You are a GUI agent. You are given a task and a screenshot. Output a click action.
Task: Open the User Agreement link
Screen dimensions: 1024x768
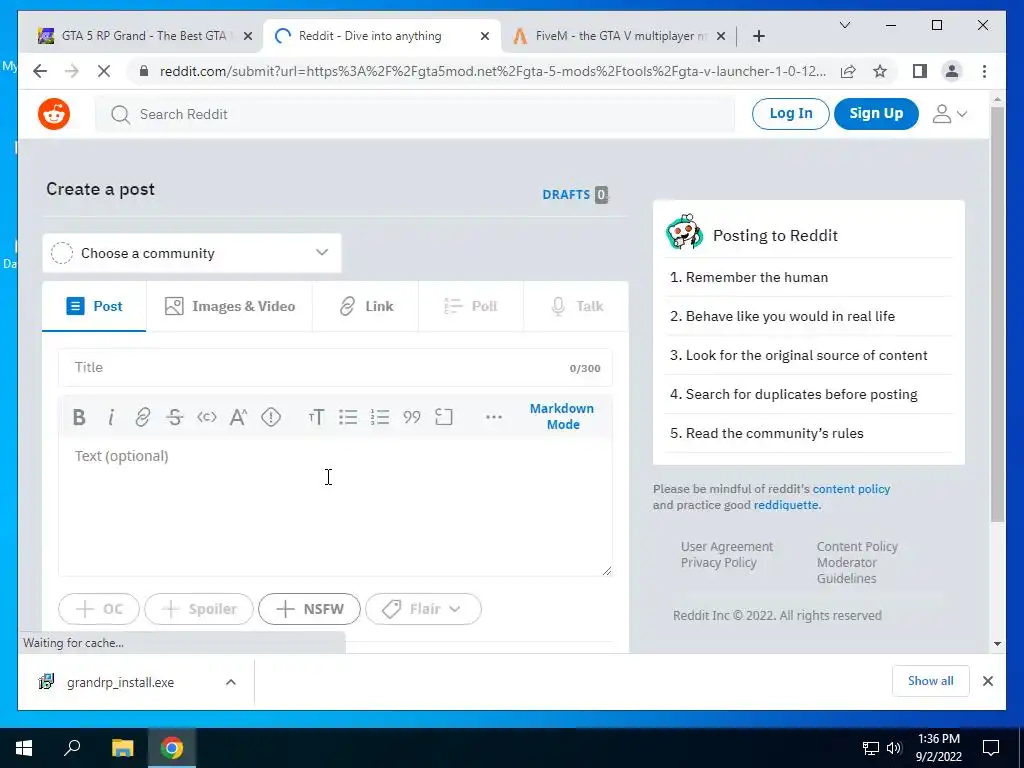727,546
